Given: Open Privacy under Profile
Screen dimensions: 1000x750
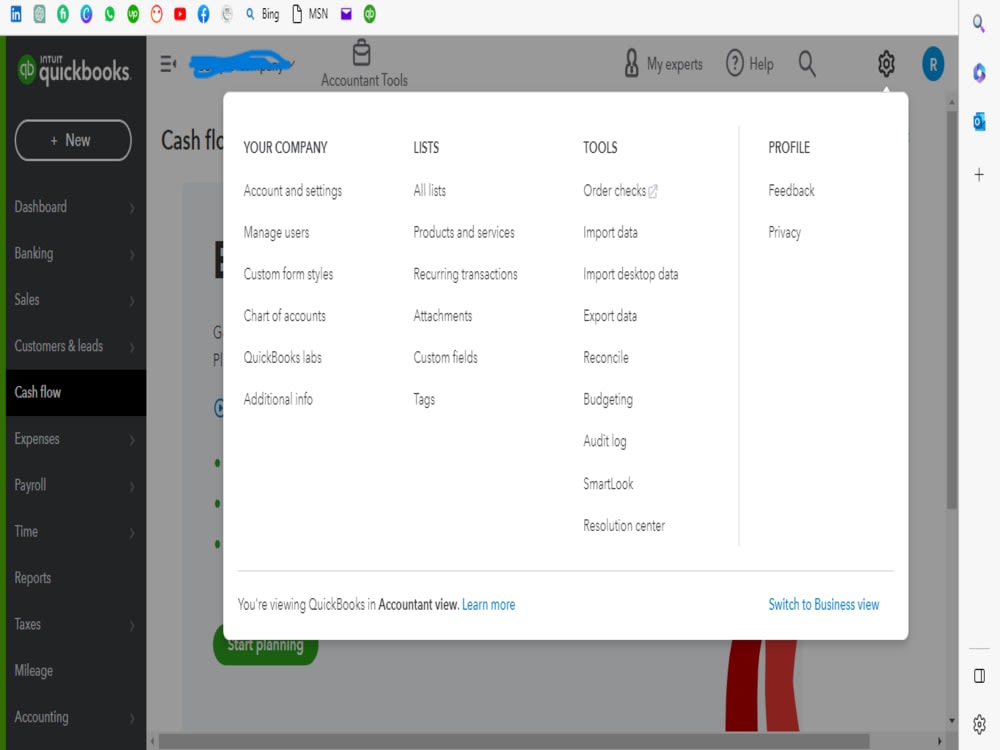Looking at the screenshot, I should [784, 233].
